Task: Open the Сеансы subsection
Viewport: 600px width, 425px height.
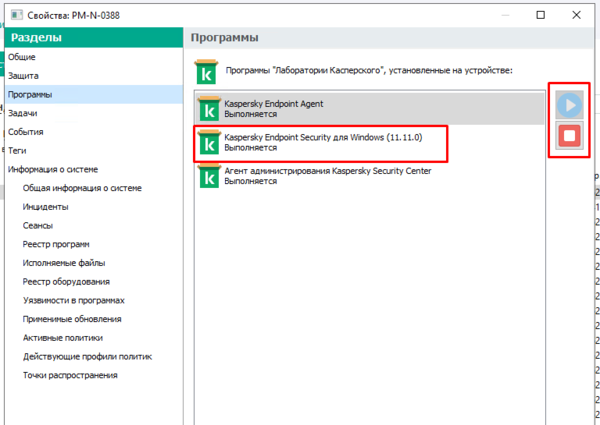Action: [x=38, y=226]
